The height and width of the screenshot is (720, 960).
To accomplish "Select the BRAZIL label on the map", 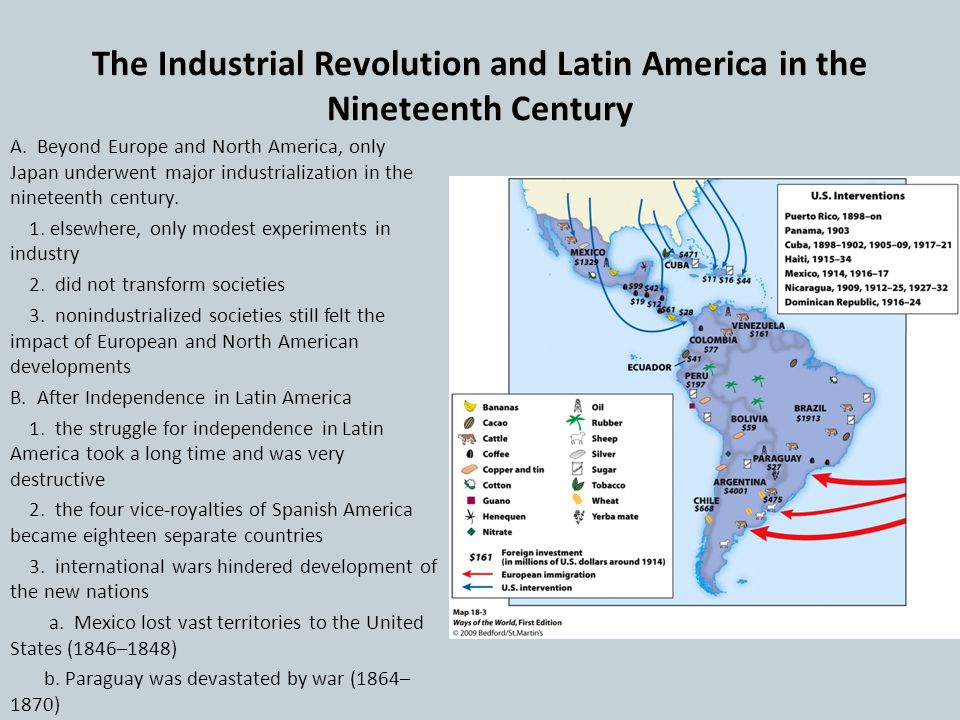I will click(810, 408).
